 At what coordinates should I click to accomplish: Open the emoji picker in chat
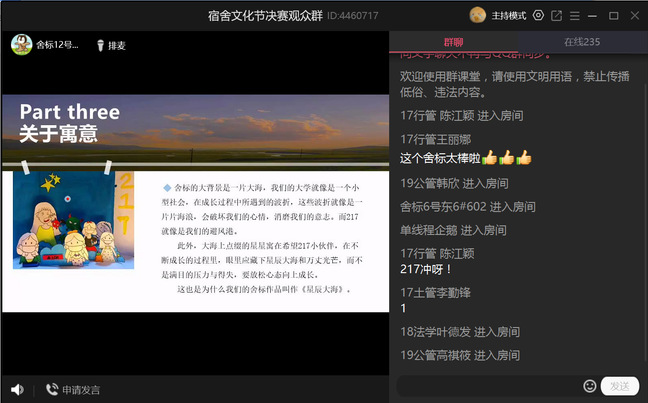pos(589,386)
